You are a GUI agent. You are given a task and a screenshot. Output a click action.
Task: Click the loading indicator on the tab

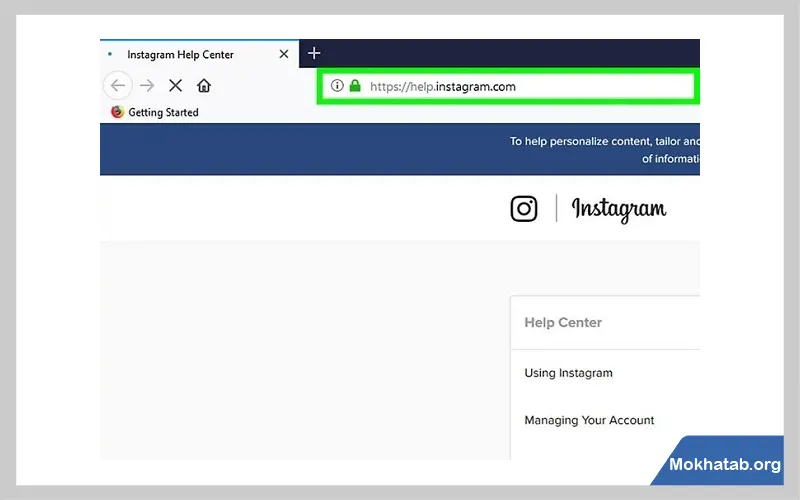tap(111, 54)
